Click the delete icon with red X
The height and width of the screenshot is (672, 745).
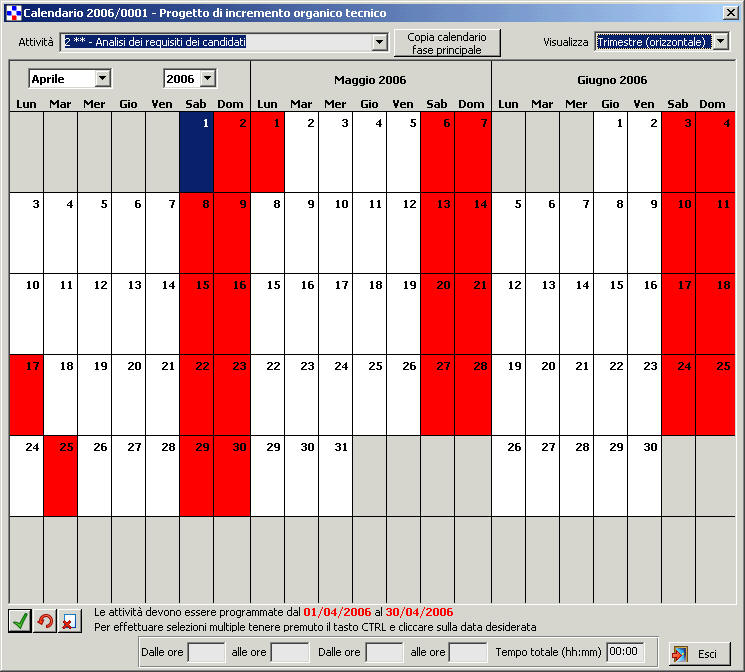click(x=67, y=621)
